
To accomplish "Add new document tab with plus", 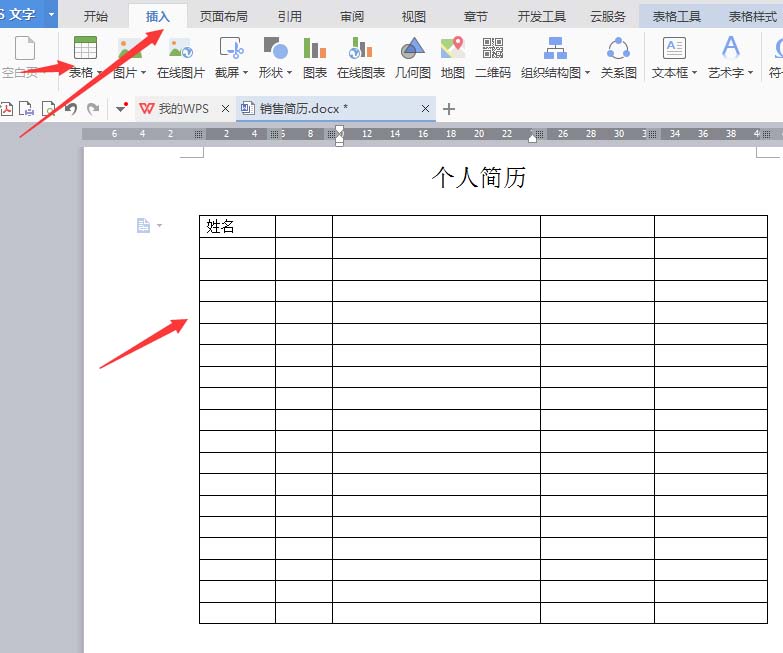I will (449, 109).
